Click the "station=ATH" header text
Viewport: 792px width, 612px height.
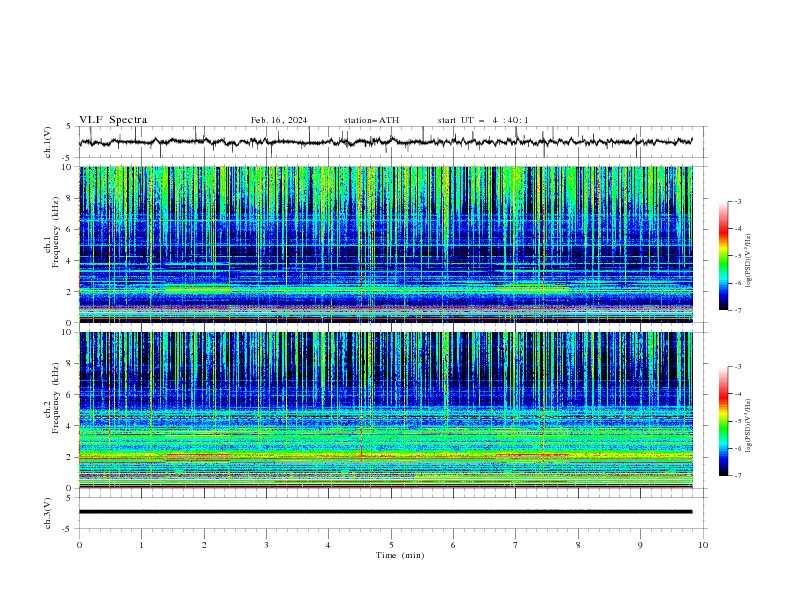(371, 120)
